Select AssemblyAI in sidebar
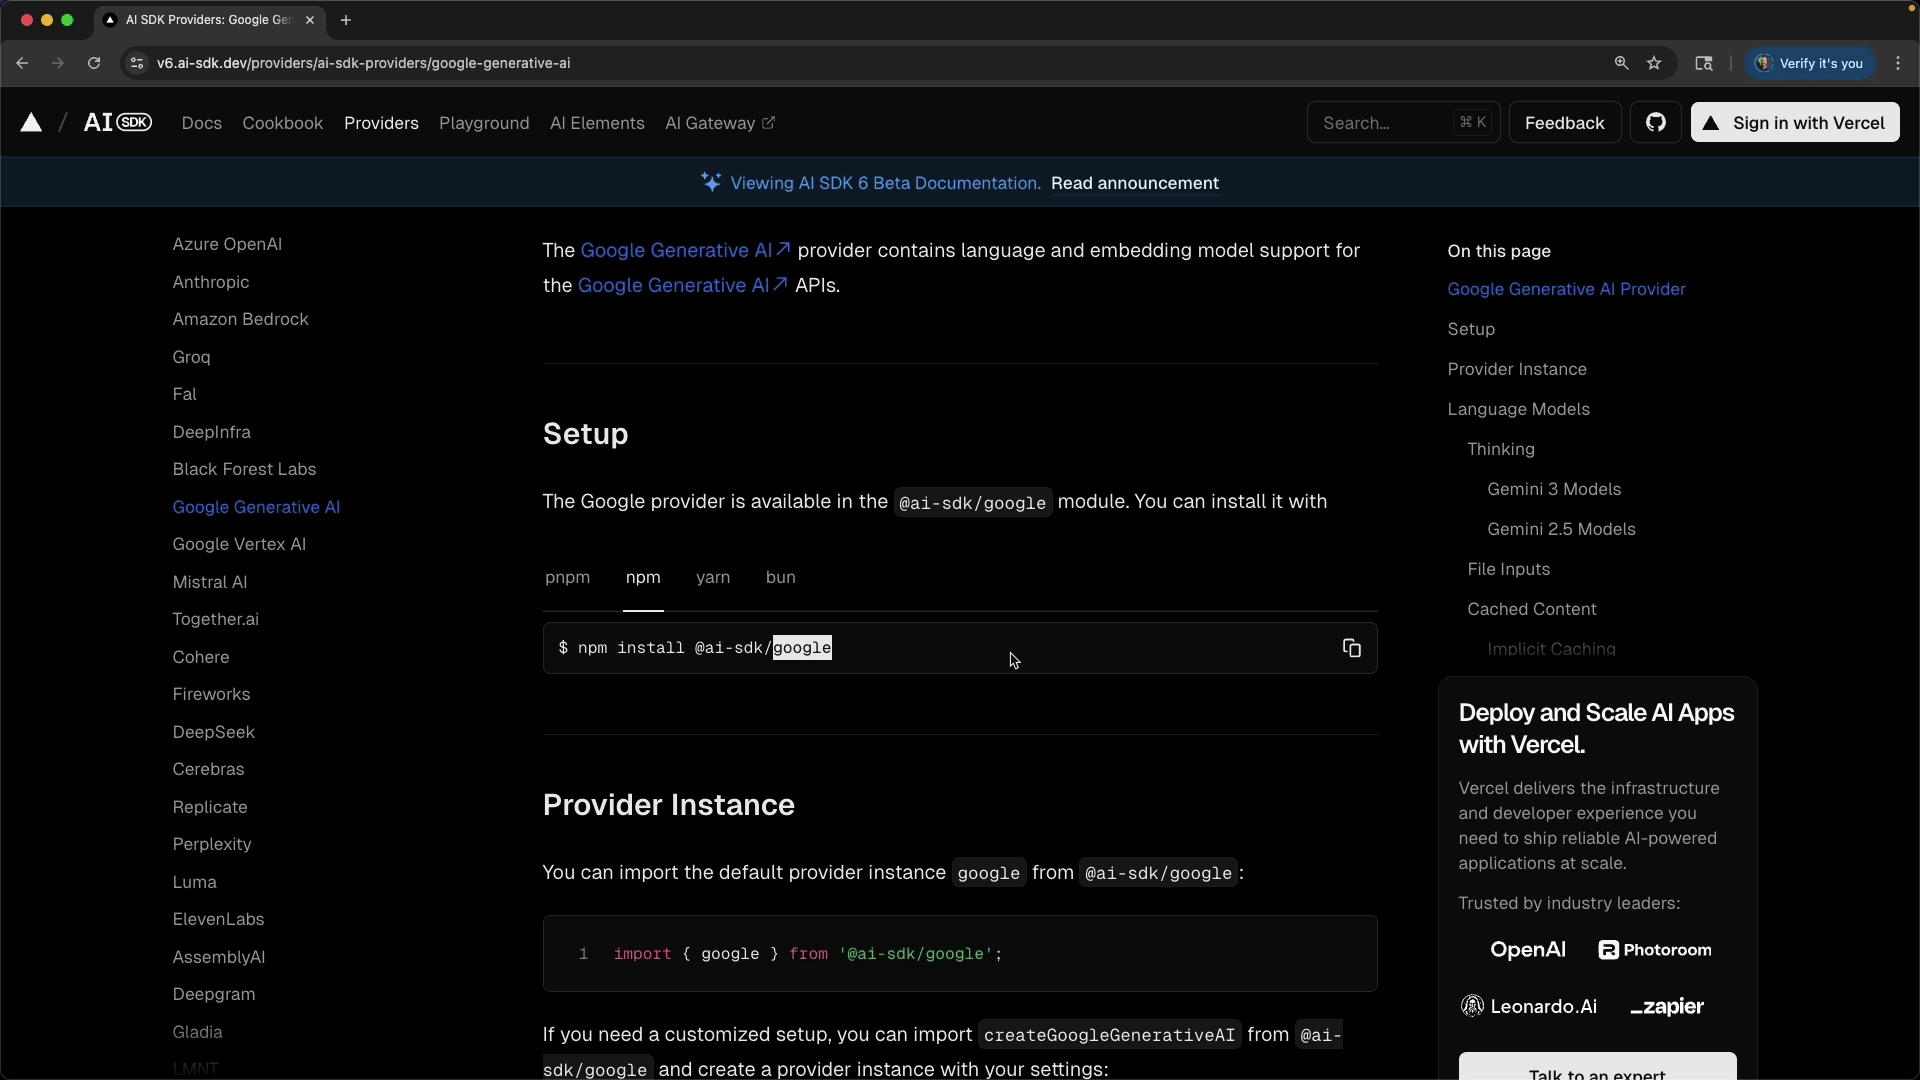1920x1080 pixels. pyautogui.click(x=218, y=957)
